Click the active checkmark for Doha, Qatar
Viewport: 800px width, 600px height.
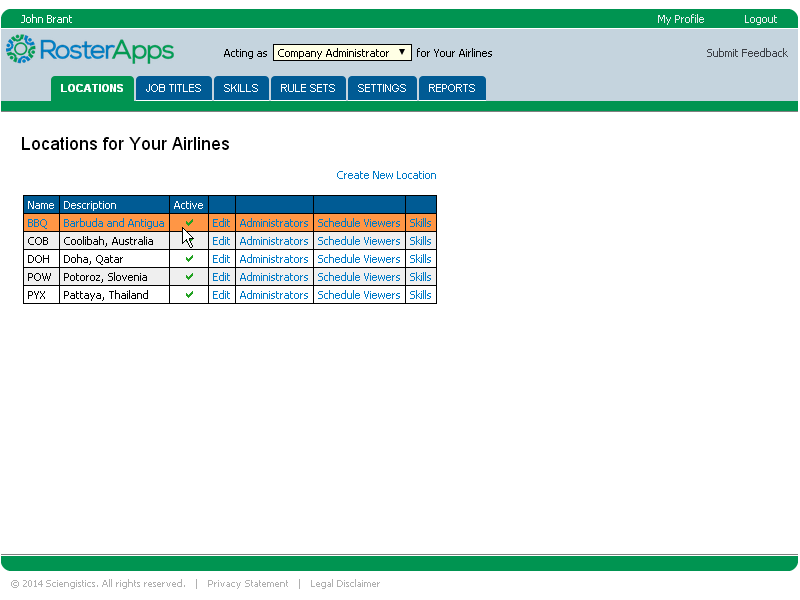coord(189,259)
